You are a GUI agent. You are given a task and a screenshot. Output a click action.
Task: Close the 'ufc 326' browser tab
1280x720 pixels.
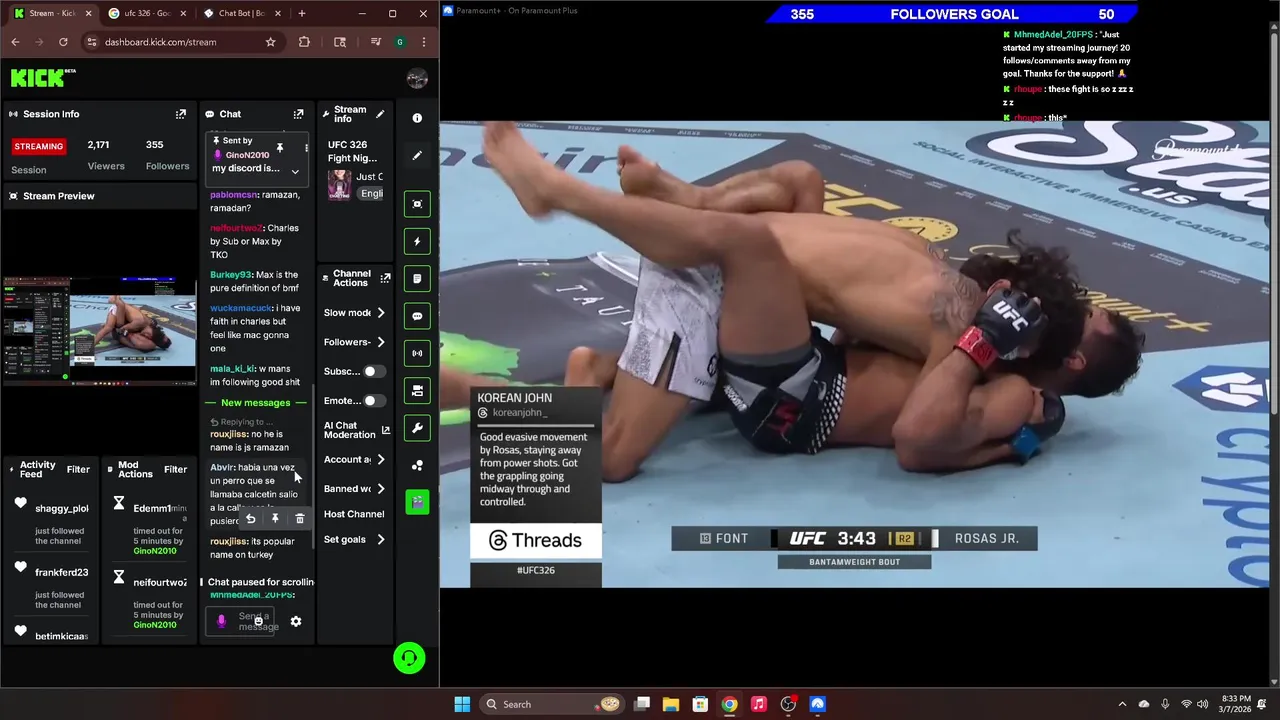[182, 13]
